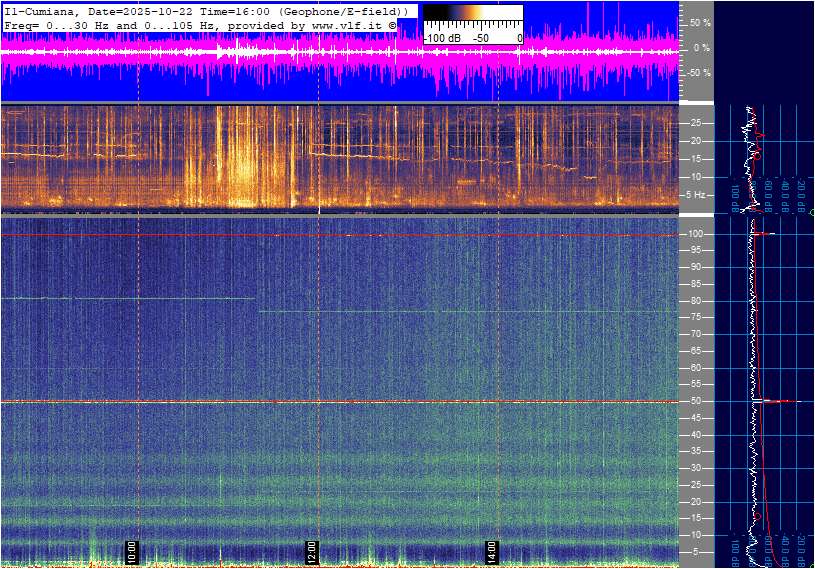Click the 12:00 time marker label

click(x=311, y=551)
